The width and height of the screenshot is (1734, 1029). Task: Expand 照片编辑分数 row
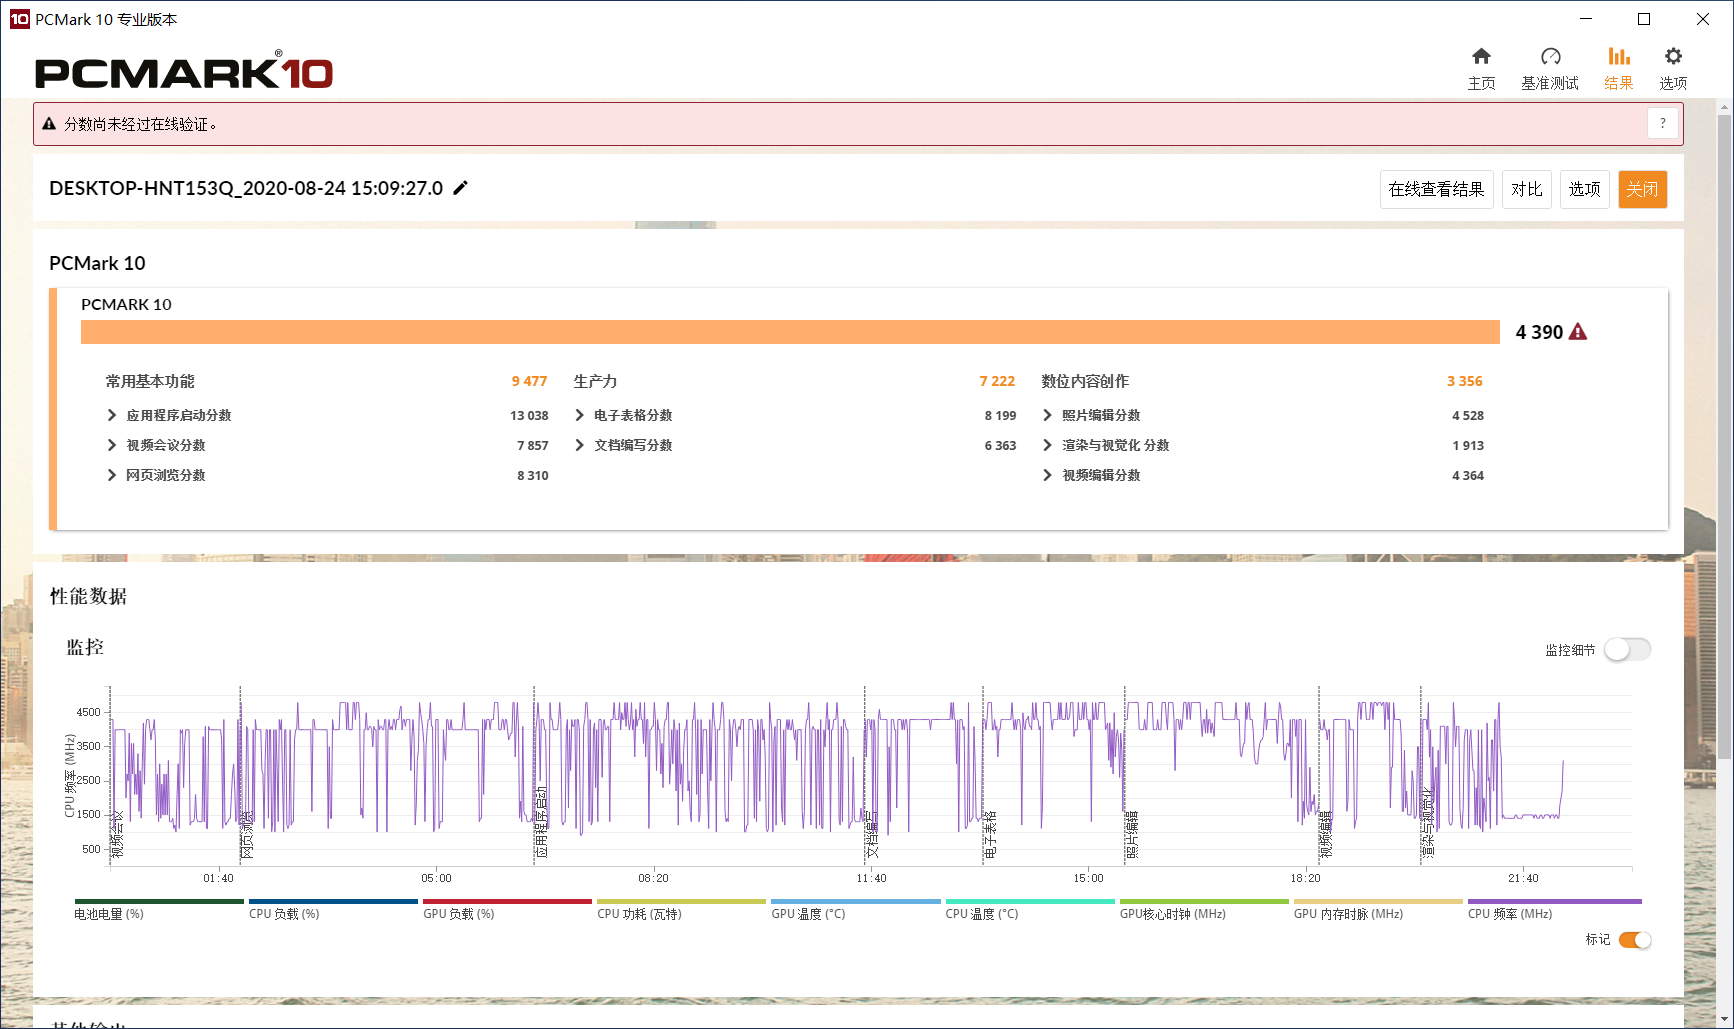tap(1048, 415)
